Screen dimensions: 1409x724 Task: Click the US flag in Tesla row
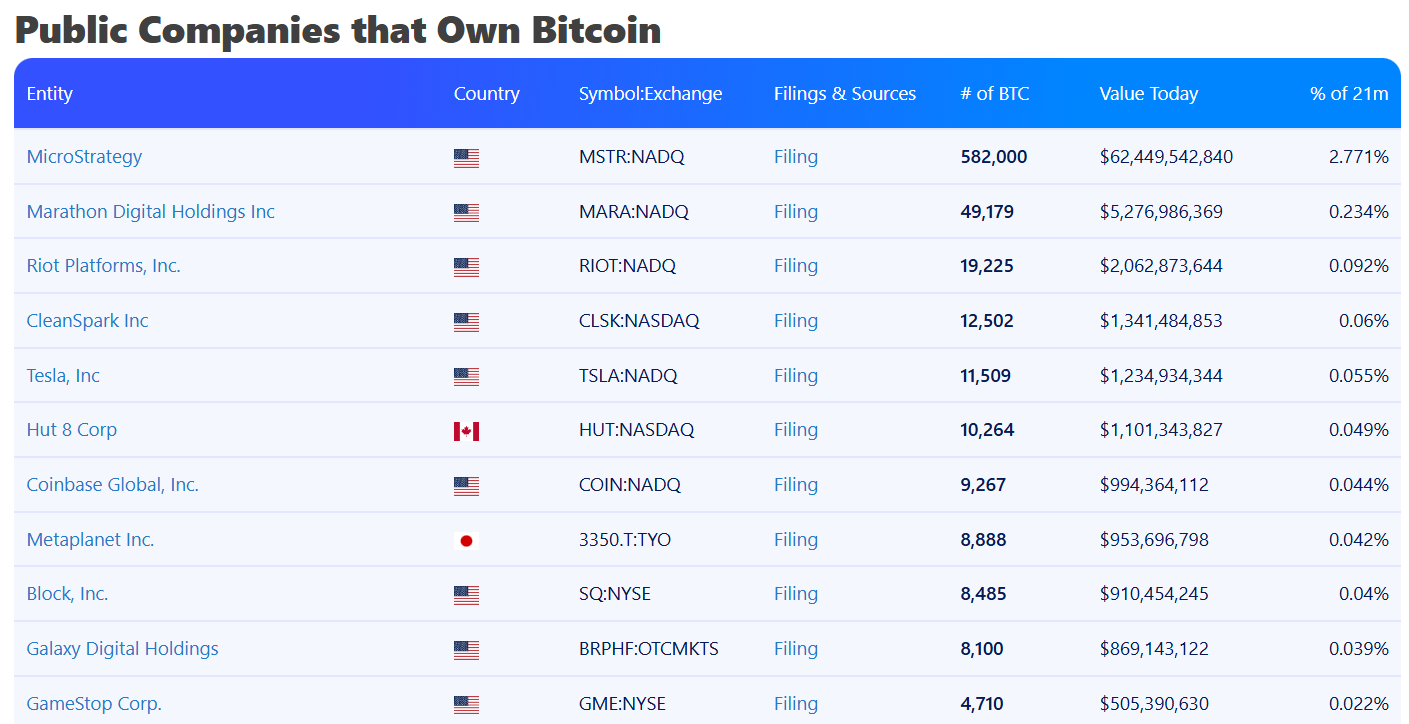[x=466, y=377]
